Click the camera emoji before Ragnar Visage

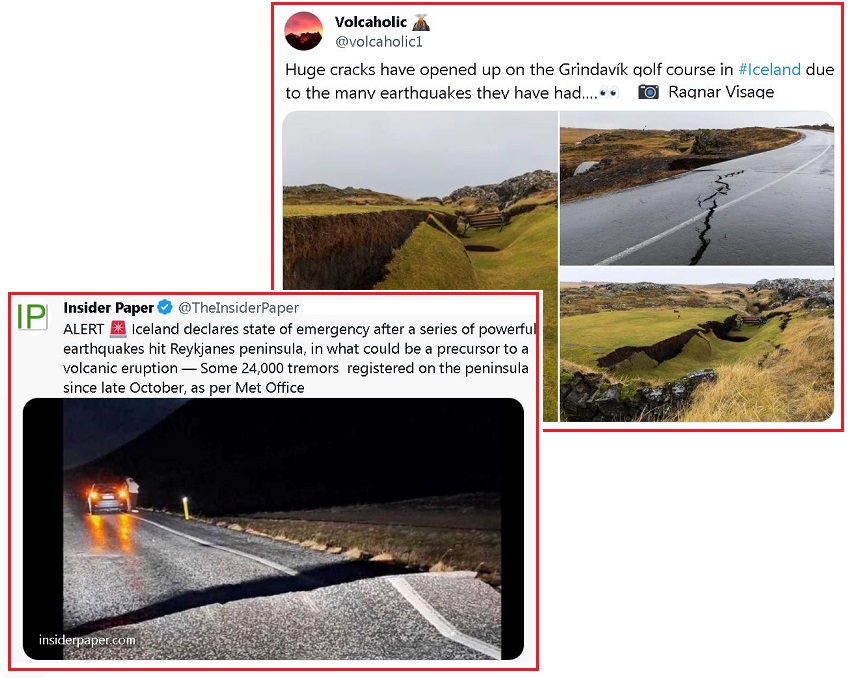(648, 92)
